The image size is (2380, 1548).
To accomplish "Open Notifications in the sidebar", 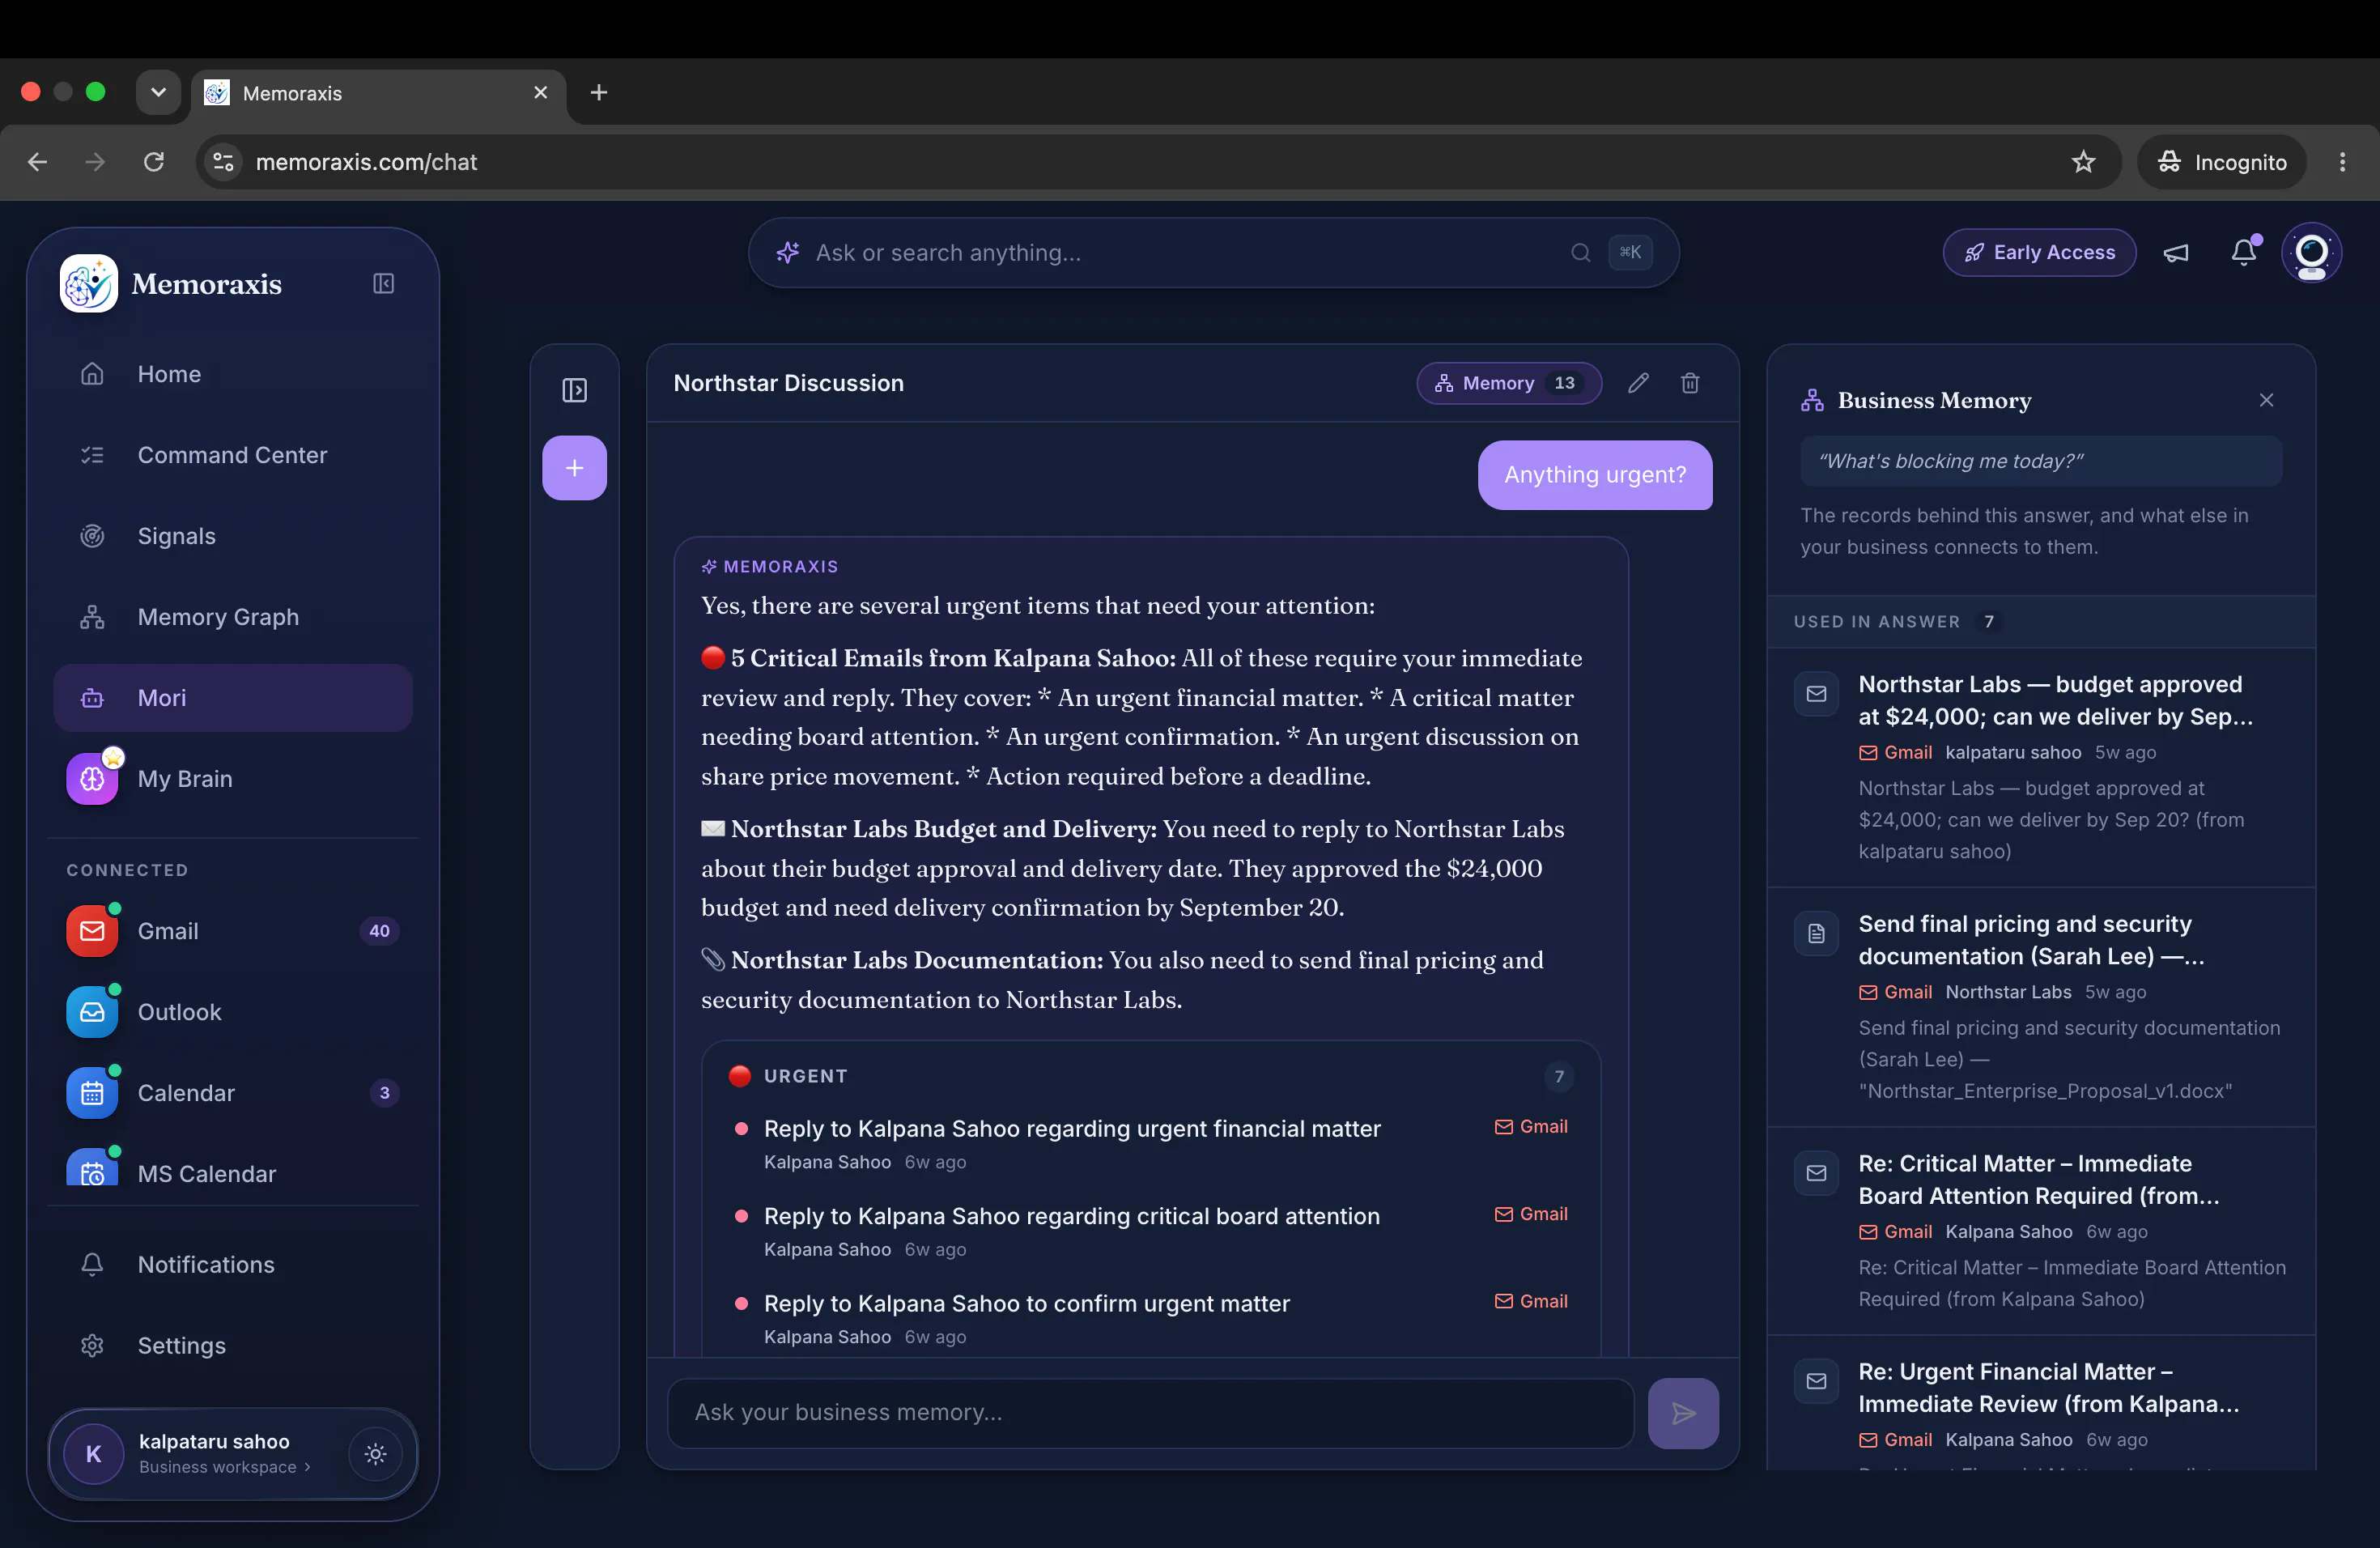I will coord(233,1265).
